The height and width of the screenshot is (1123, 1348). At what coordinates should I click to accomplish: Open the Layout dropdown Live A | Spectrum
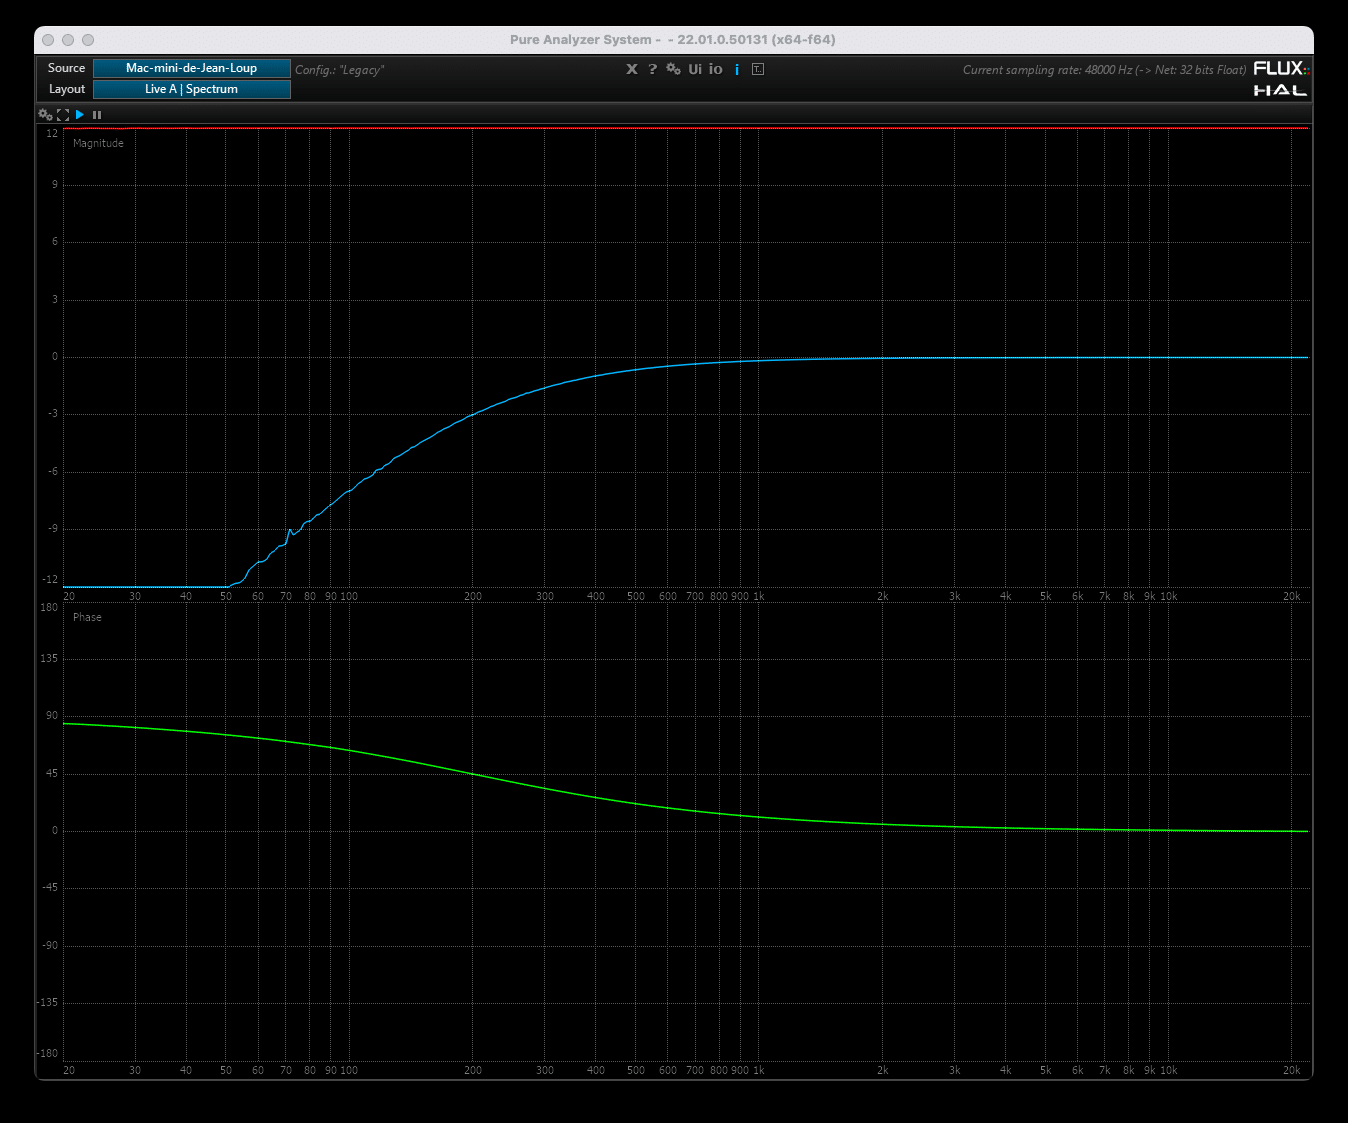191,89
